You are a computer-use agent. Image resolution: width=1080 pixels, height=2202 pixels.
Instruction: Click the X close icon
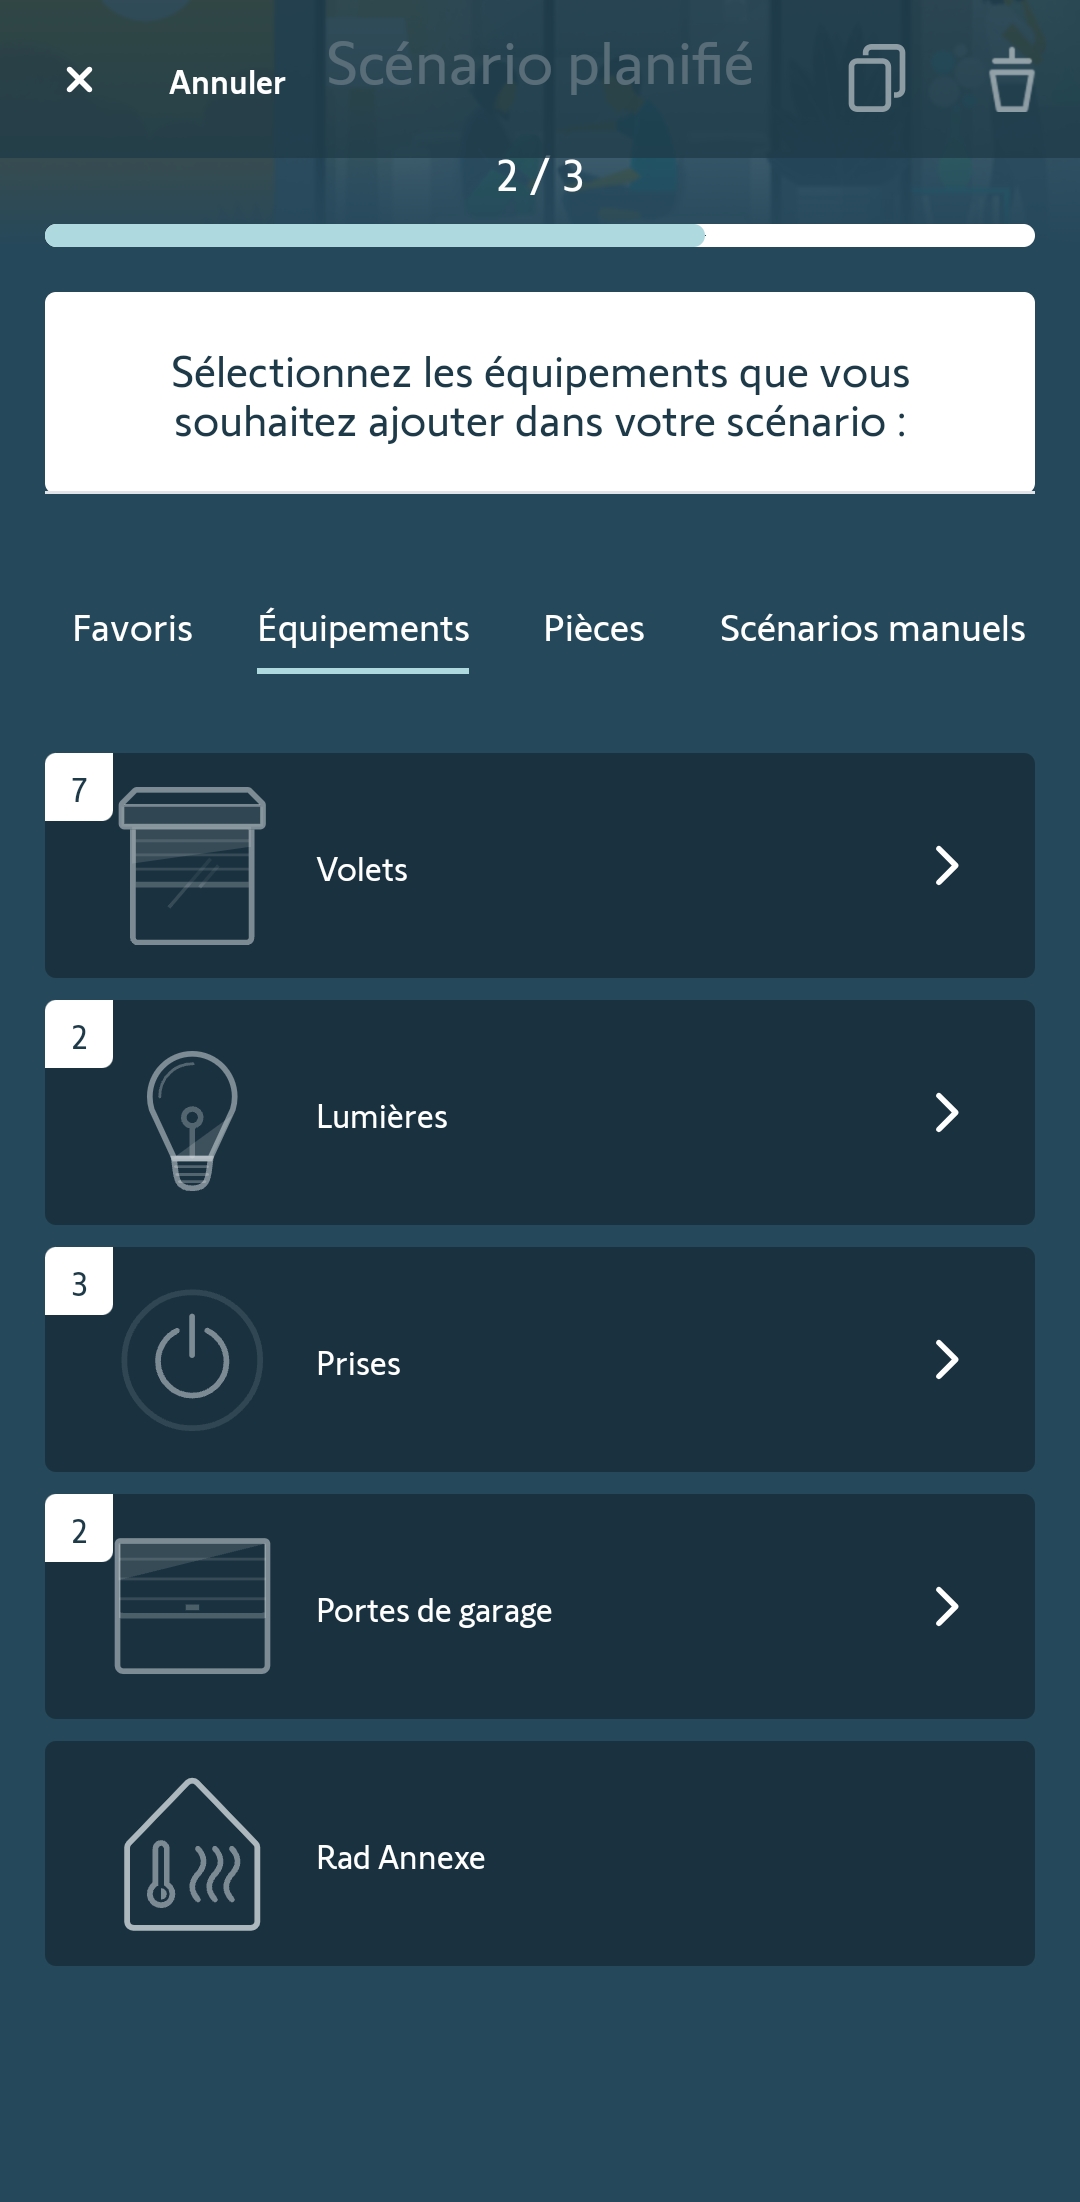tap(79, 80)
